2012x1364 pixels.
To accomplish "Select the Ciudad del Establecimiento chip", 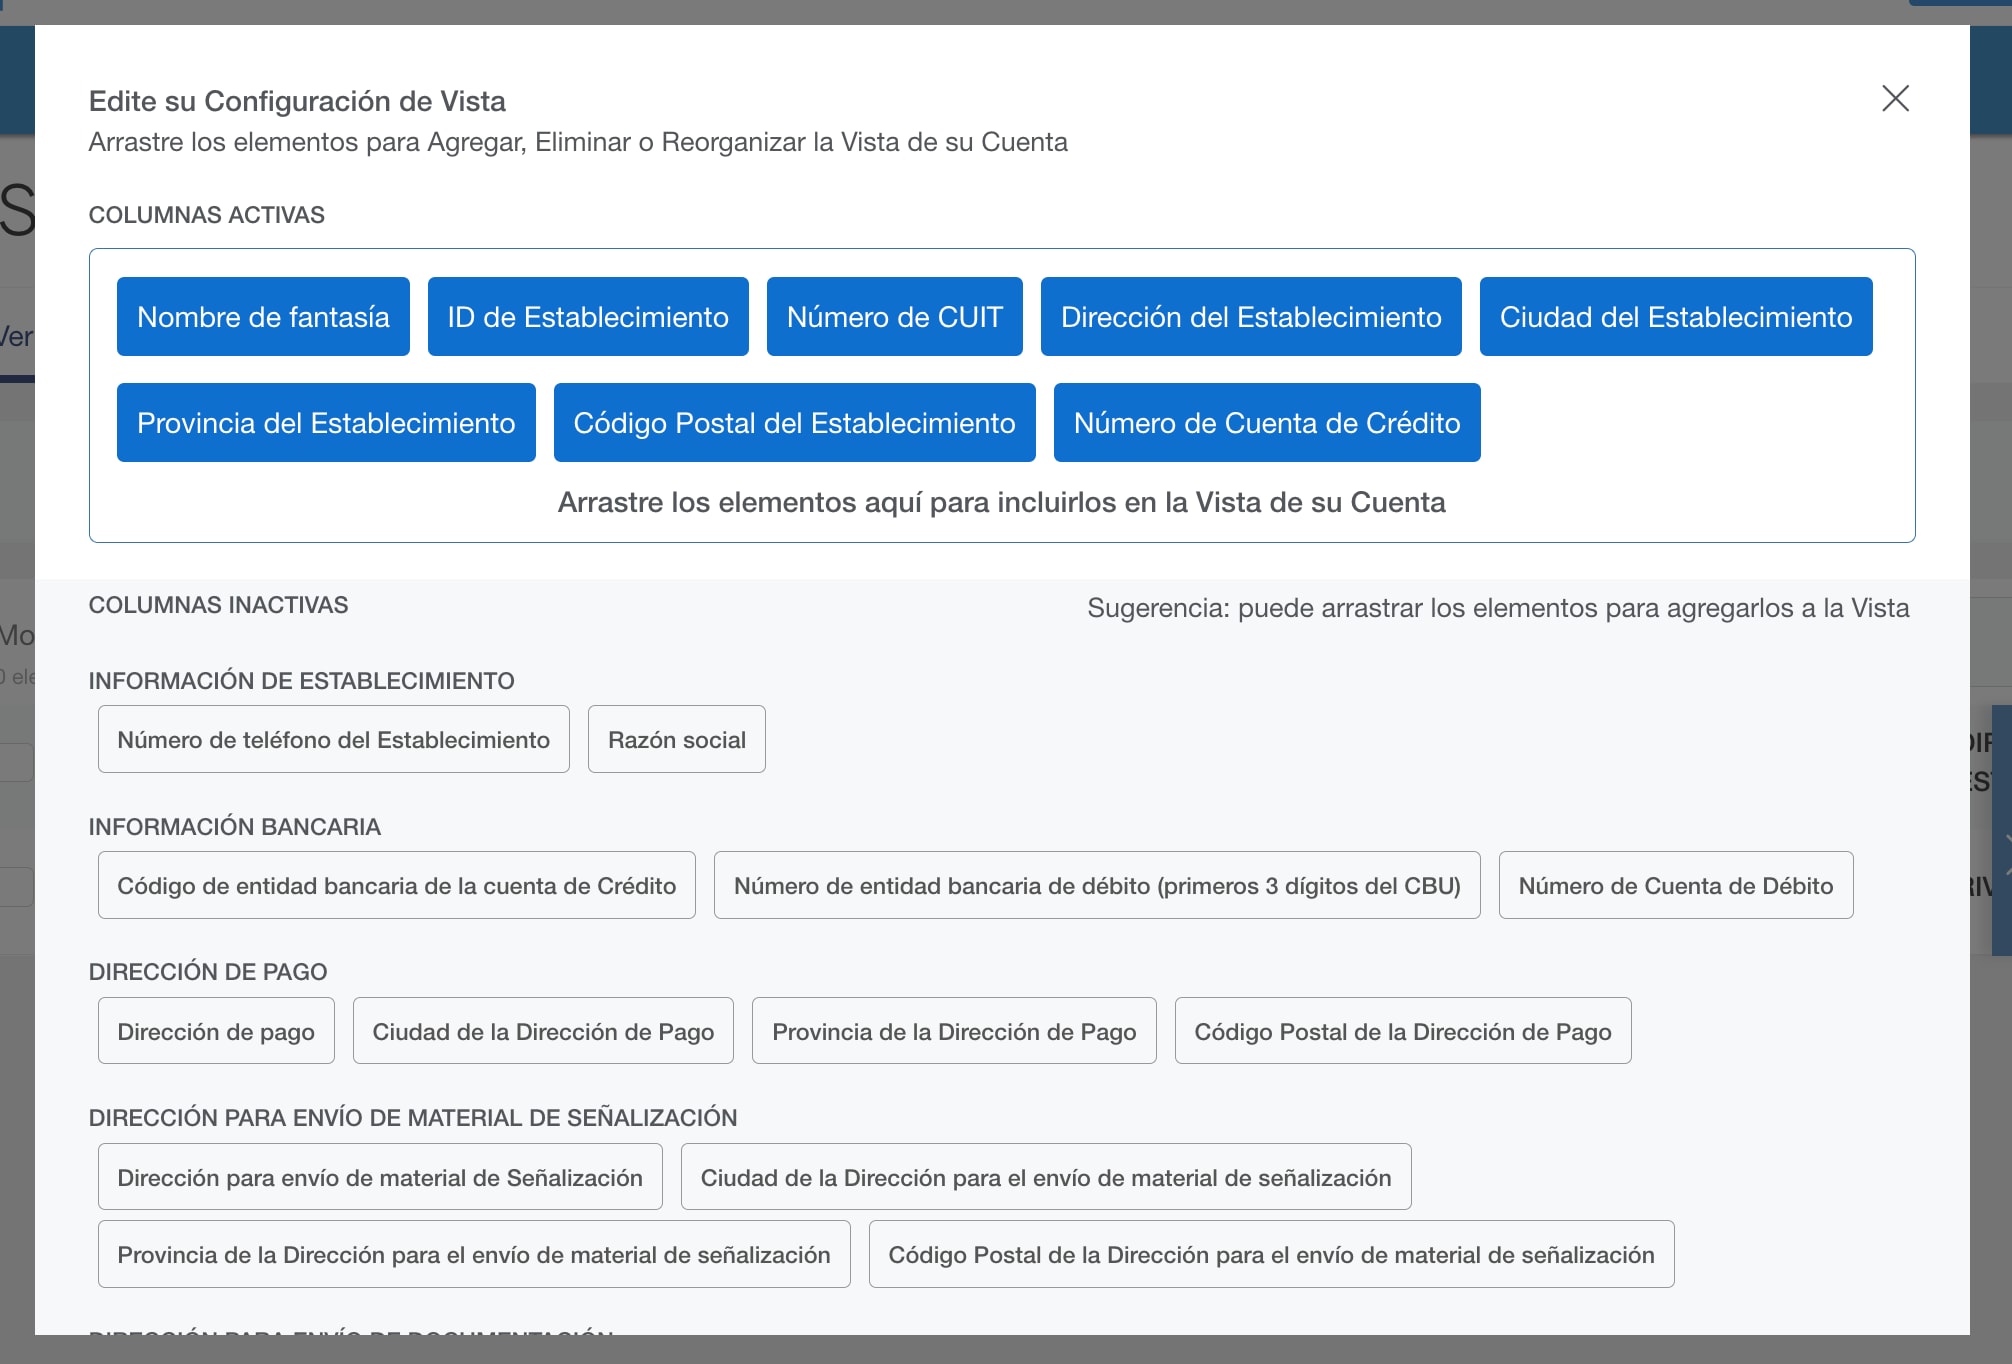I will click(x=1675, y=317).
